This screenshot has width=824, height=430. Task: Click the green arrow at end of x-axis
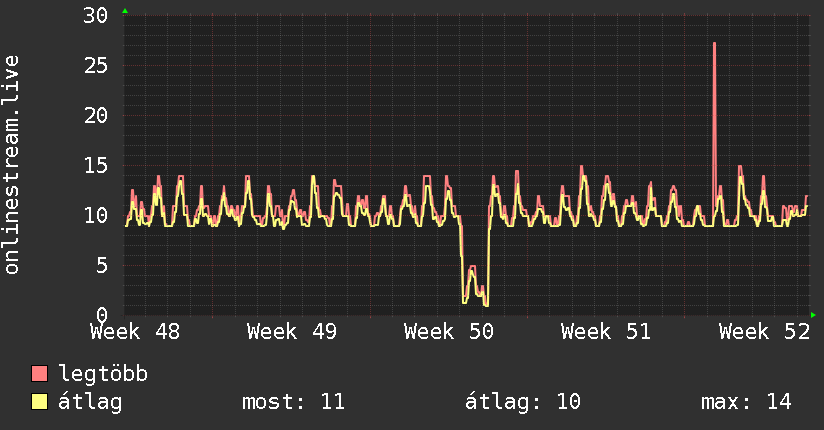813,315
